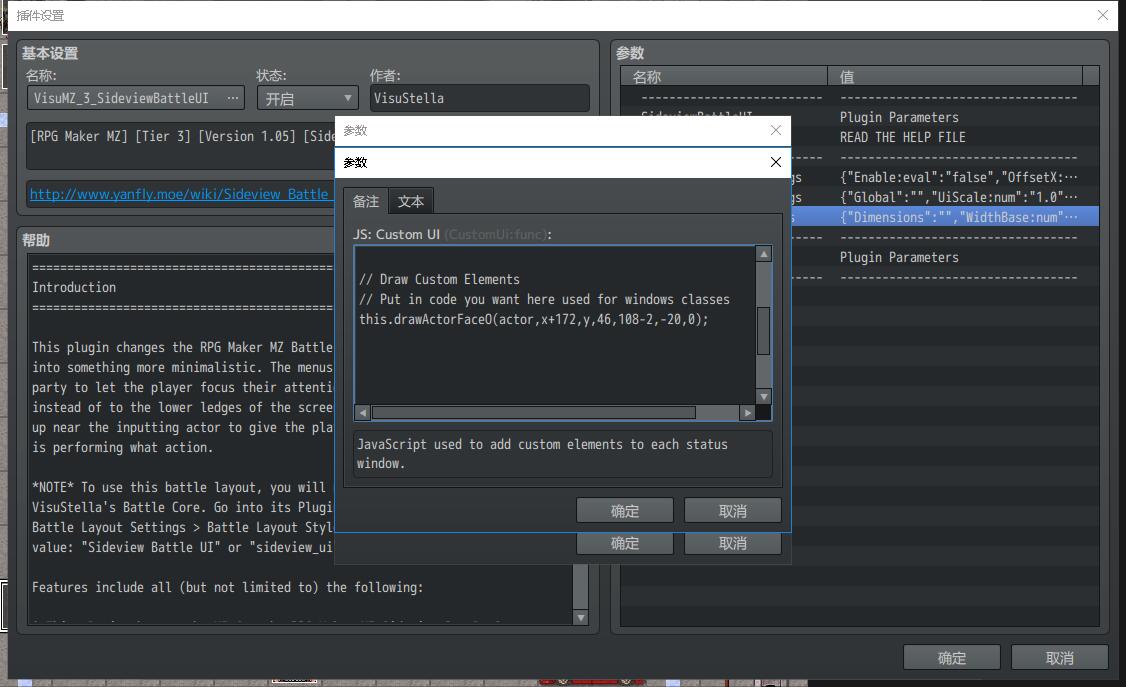Close the 插件设置 window
The image size is (1126, 687).
(1103, 15)
